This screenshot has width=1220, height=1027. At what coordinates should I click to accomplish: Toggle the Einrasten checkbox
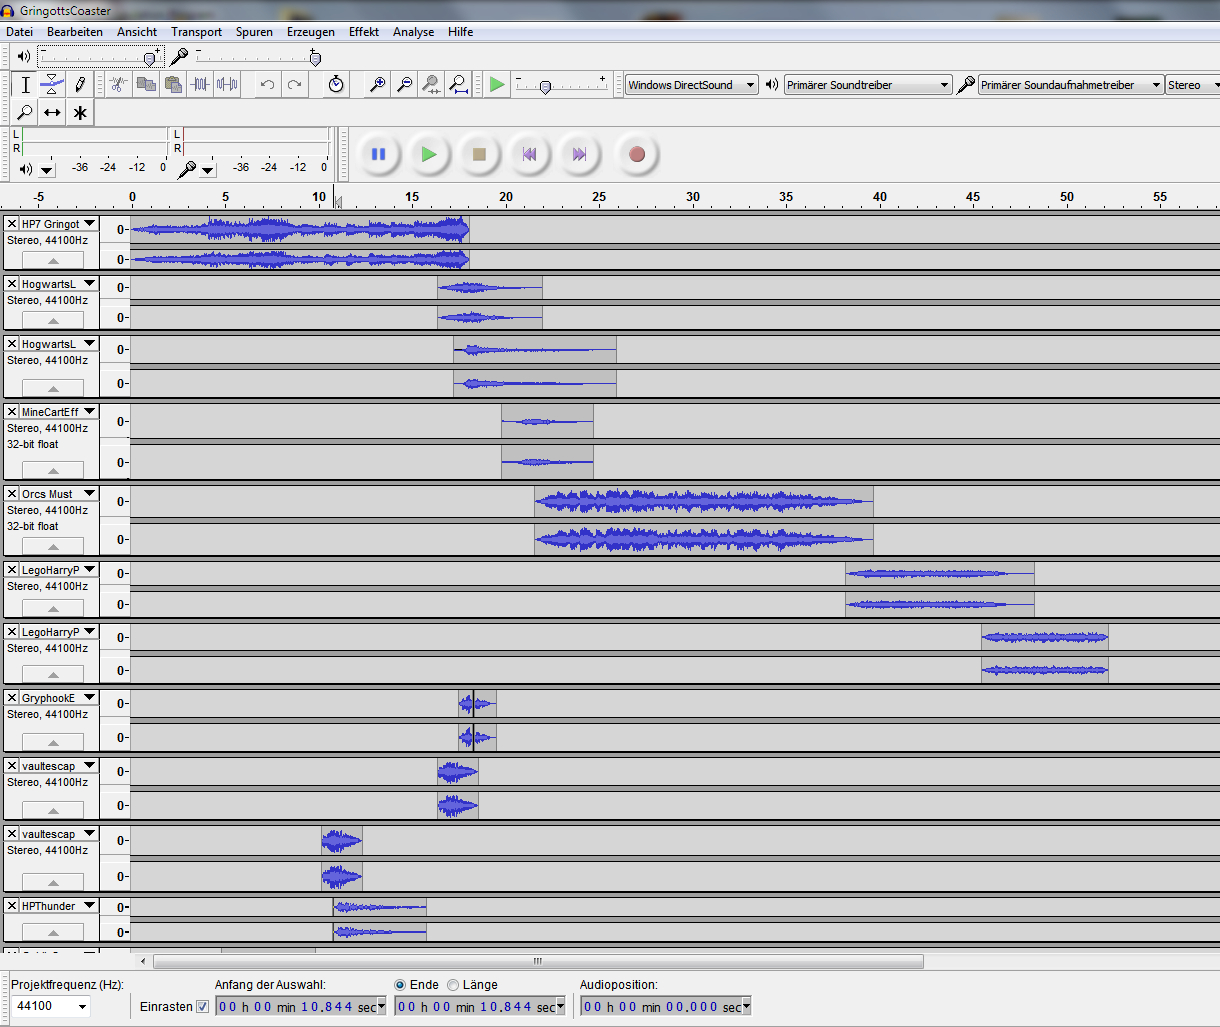coord(203,1007)
